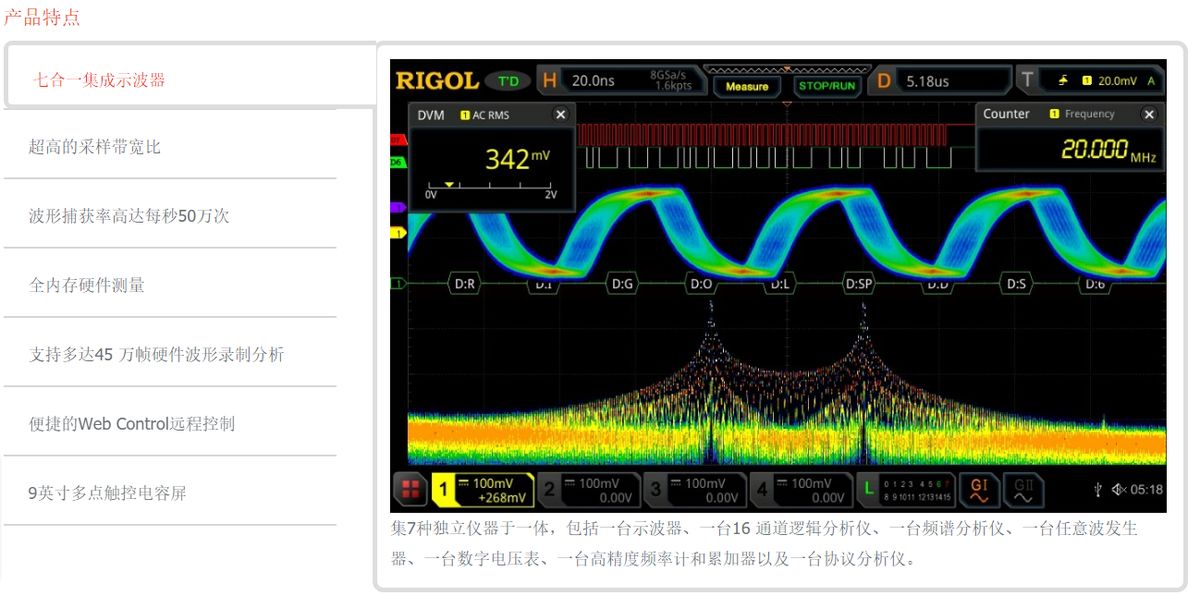The height and width of the screenshot is (596, 1200).
Task: Enable channel 4
Action: [x=800, y=489]
